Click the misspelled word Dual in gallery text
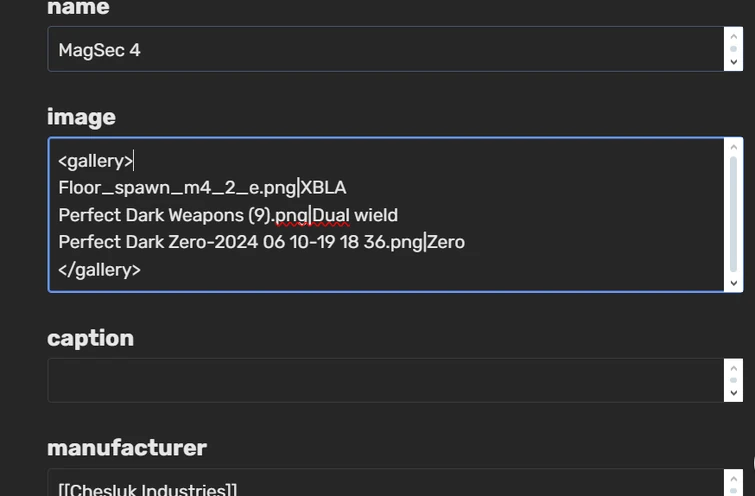Screen dimensions: 755x496 click(x=331, y=215)
